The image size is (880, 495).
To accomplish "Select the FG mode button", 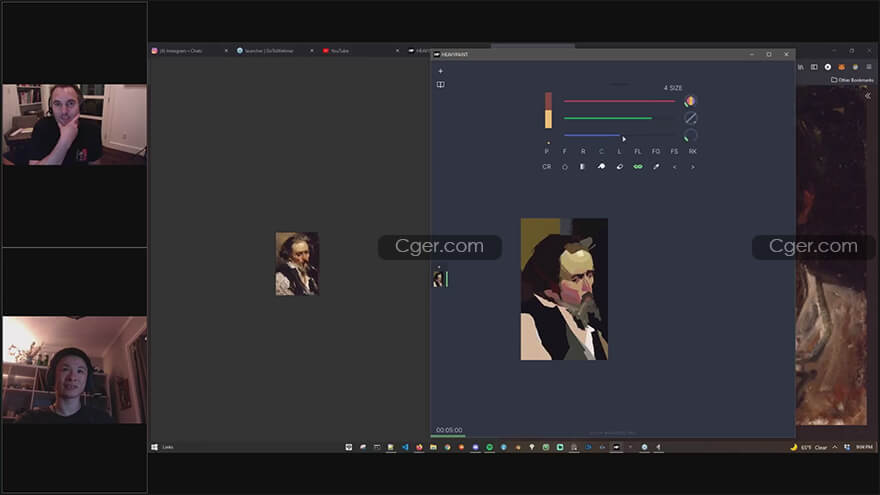I will click(x=656, y=152).
